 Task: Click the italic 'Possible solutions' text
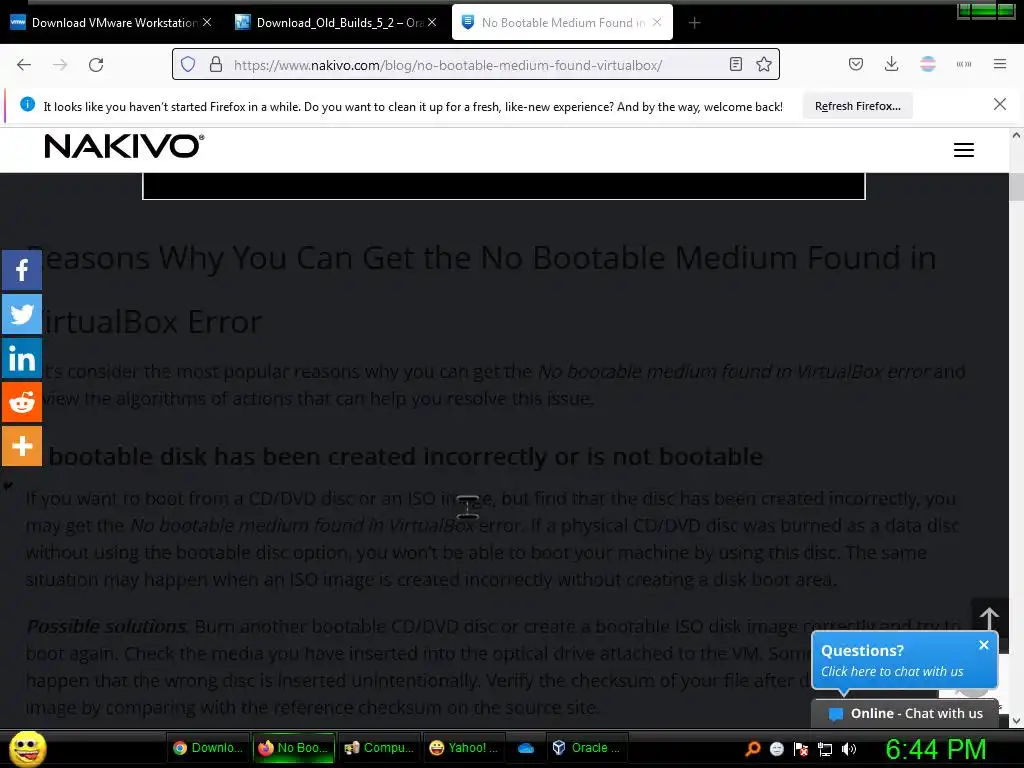pos(106,626)
